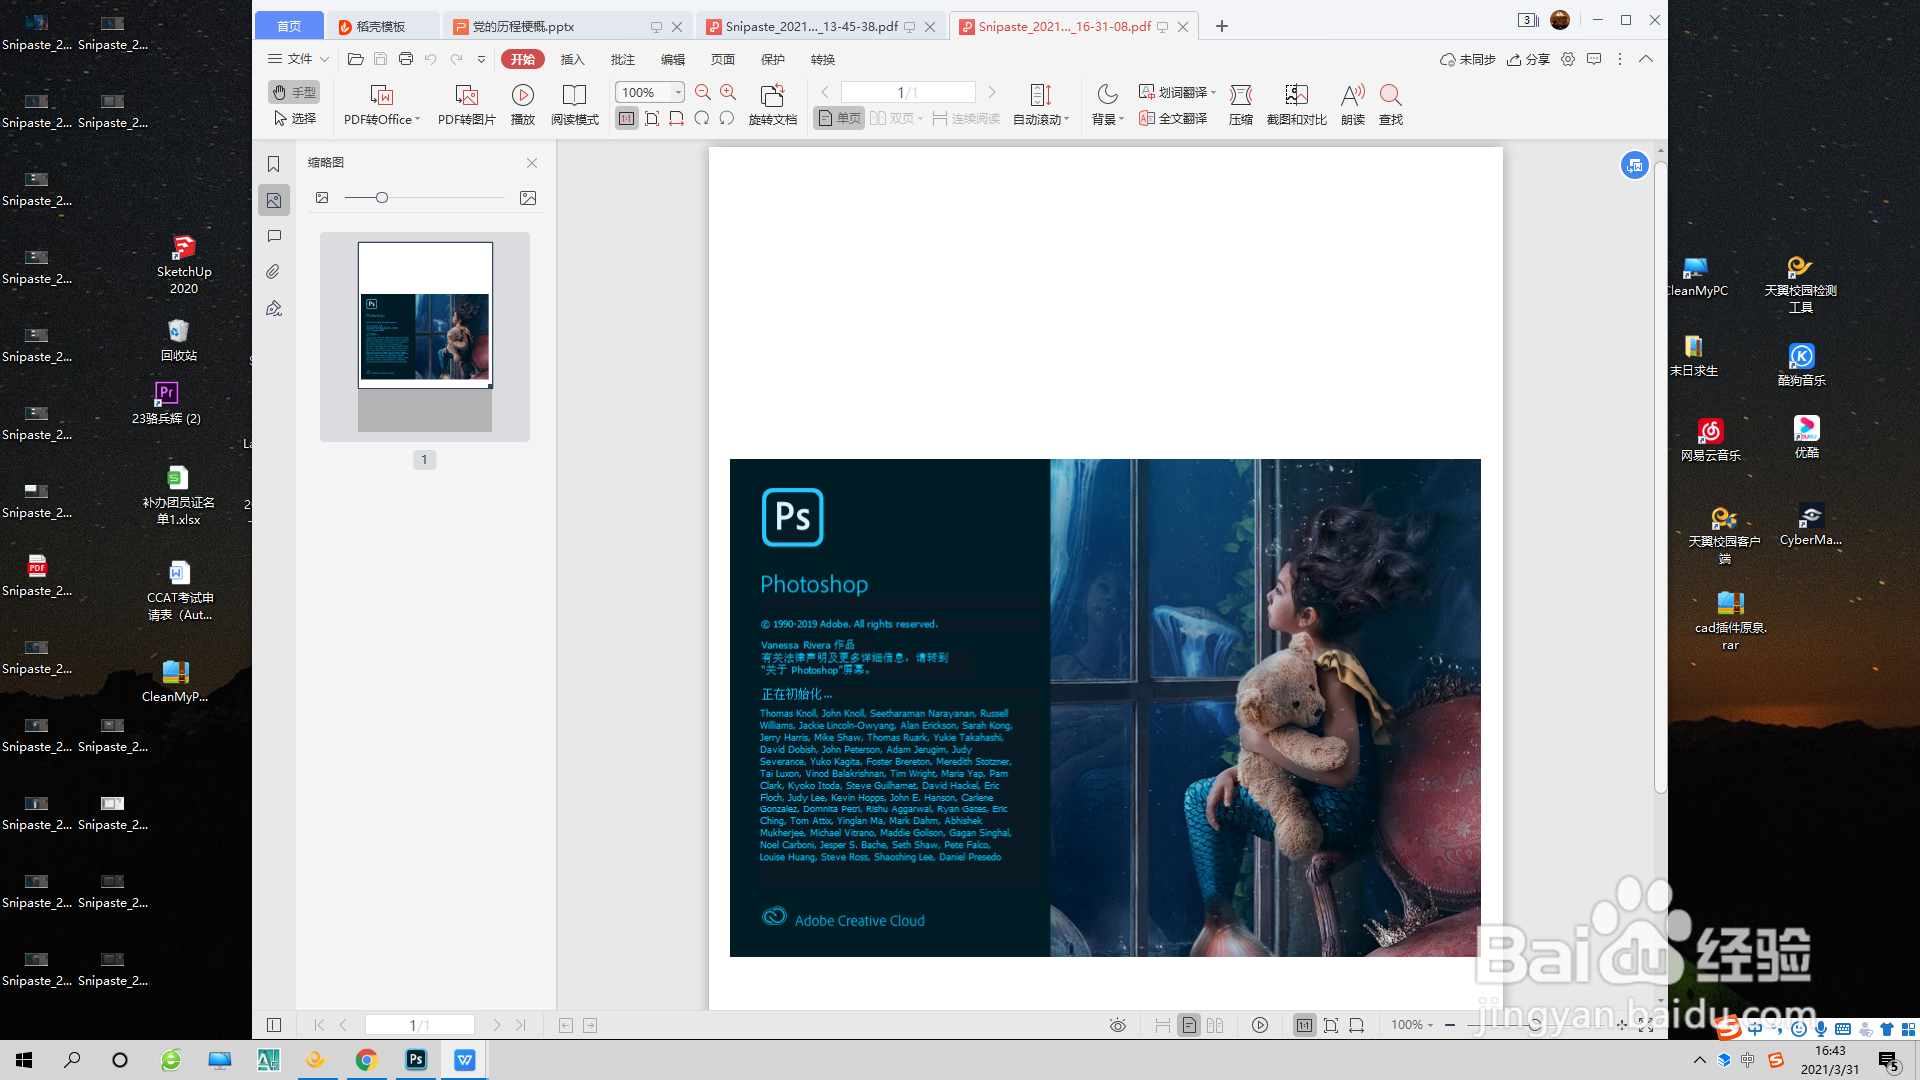Adjust the thumbnail size slider

click(x=382, y=198)
